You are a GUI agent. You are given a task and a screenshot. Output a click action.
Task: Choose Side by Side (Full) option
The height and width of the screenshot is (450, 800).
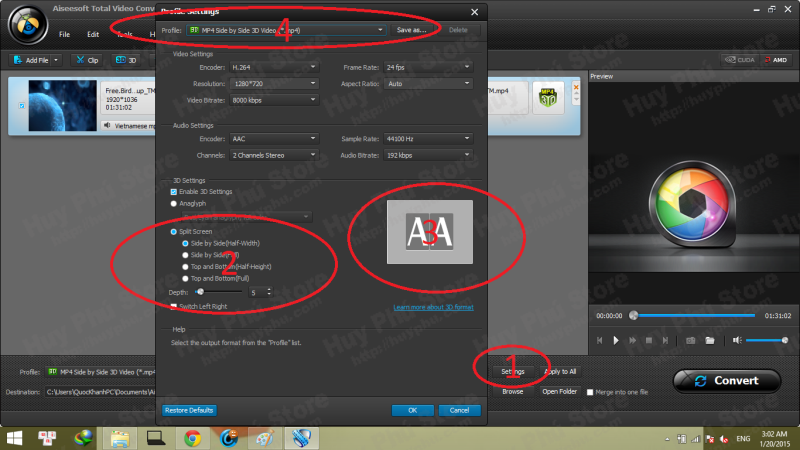[x=185, y=255]
